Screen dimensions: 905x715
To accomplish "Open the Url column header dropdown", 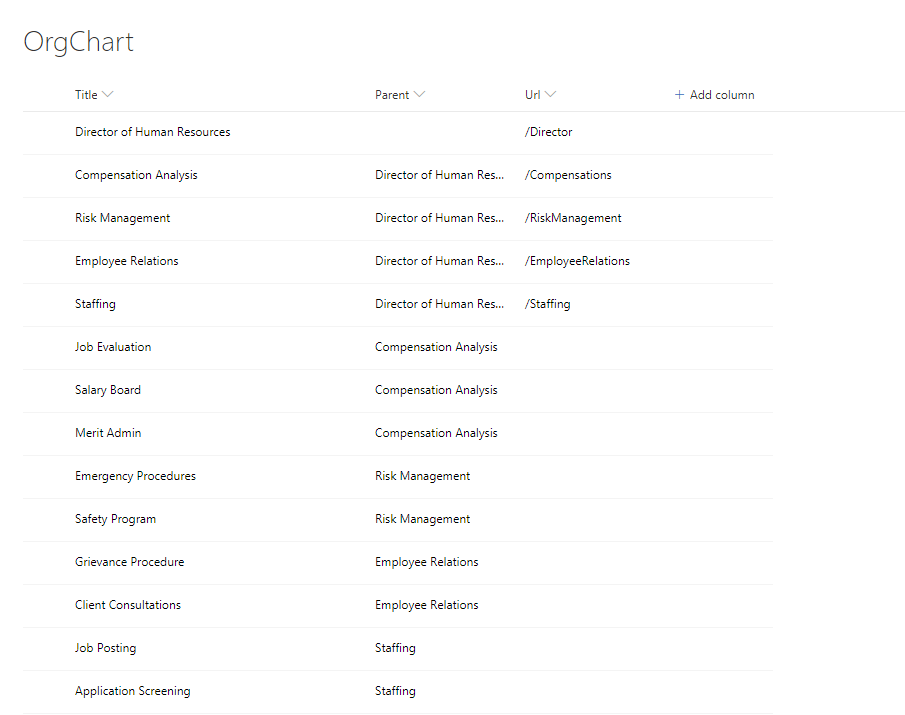I will [x=550, y=95].
